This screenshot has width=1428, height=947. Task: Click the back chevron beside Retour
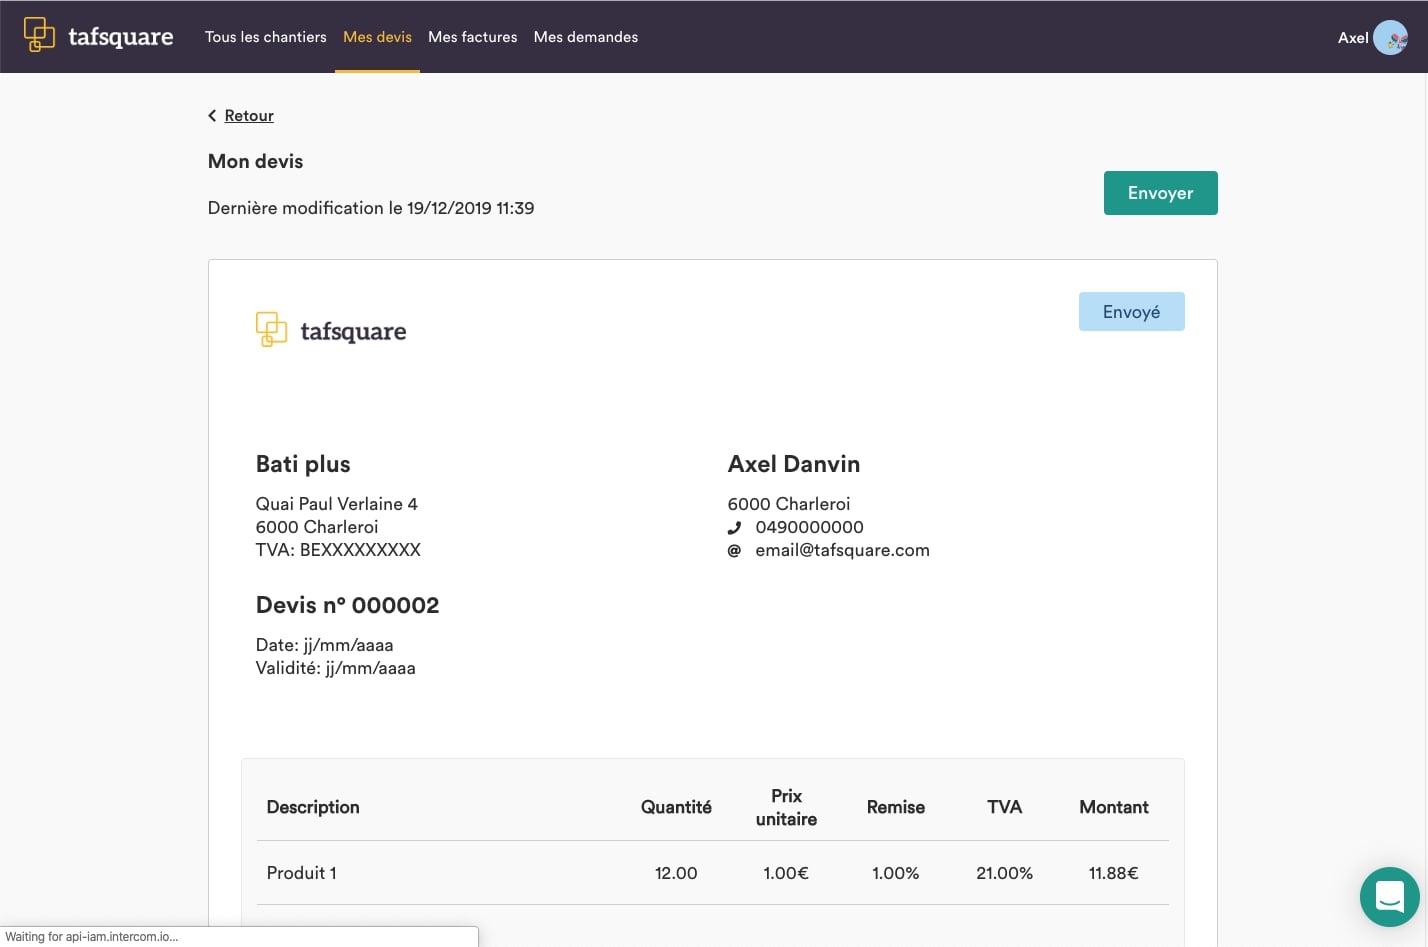(x=212, y=116)
